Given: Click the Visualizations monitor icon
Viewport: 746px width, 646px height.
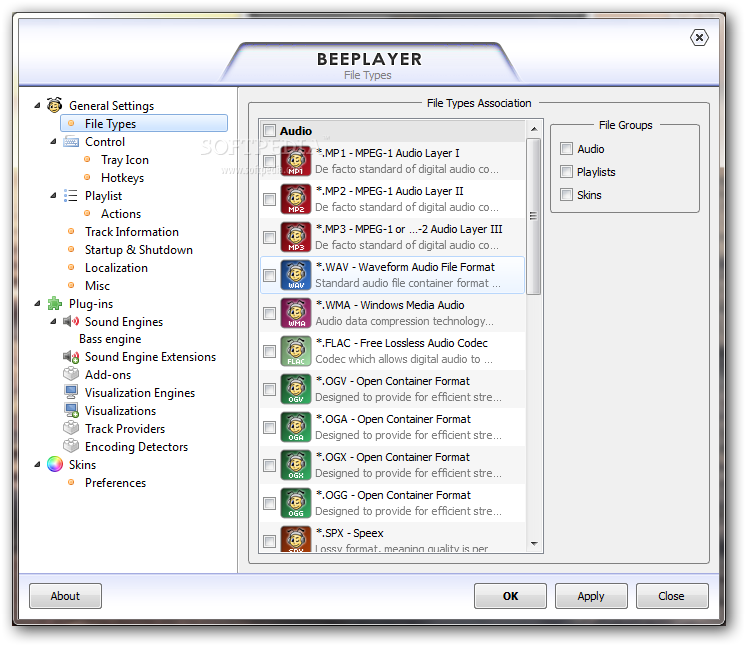Looking at the screenshot, I should click(x=71, y=411).
